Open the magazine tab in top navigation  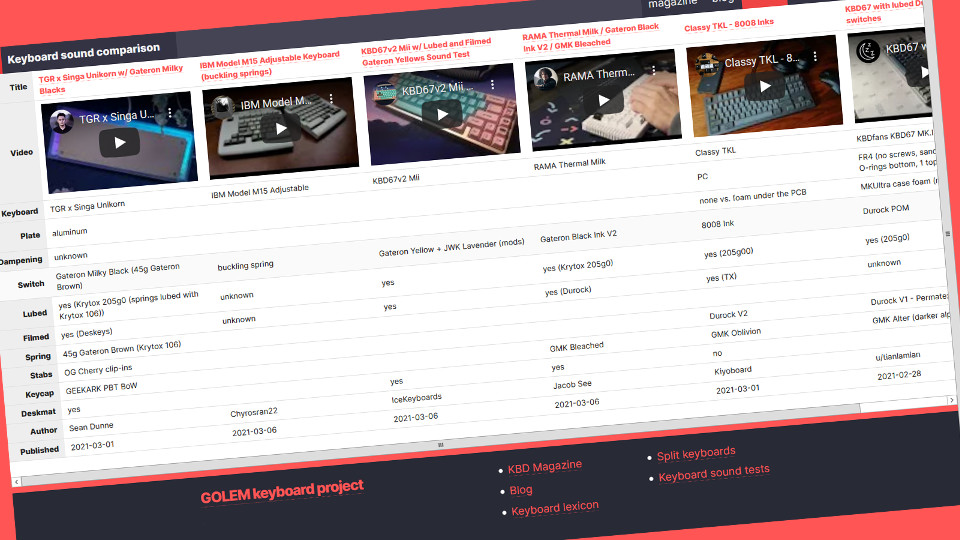point(672,4)
